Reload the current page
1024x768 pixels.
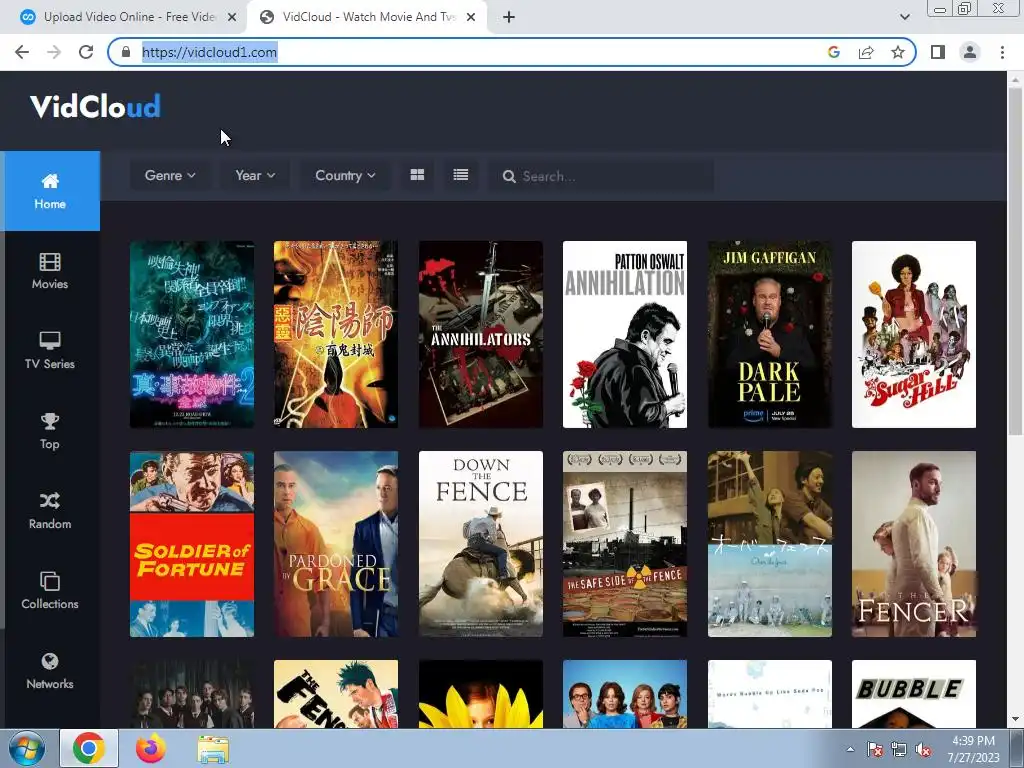tap(86, 52)
